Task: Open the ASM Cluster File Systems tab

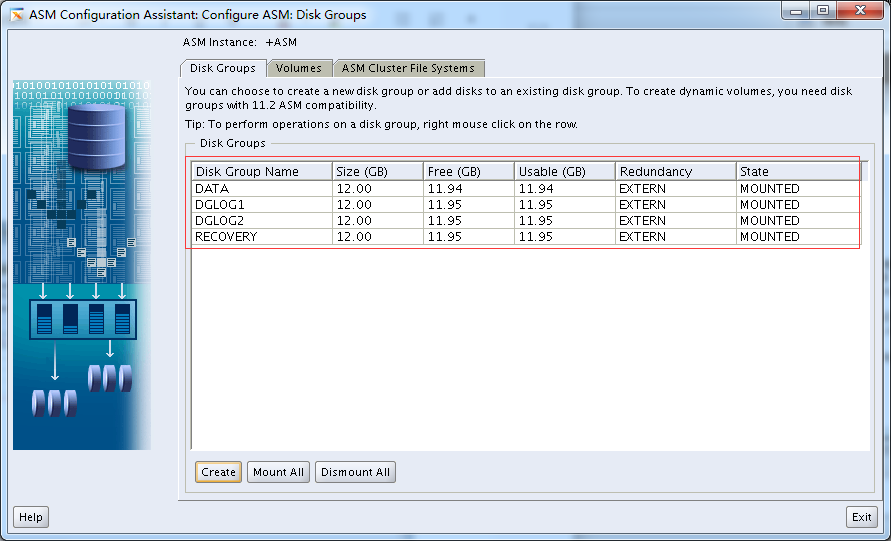Action: click(408, 68)
